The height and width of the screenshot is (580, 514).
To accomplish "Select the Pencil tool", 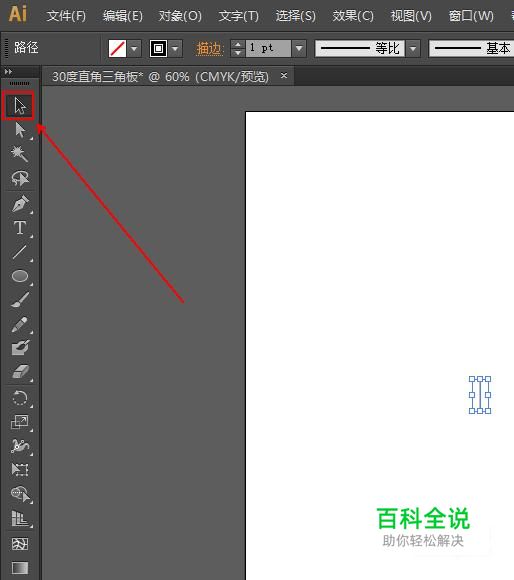I will coord(20,324).
